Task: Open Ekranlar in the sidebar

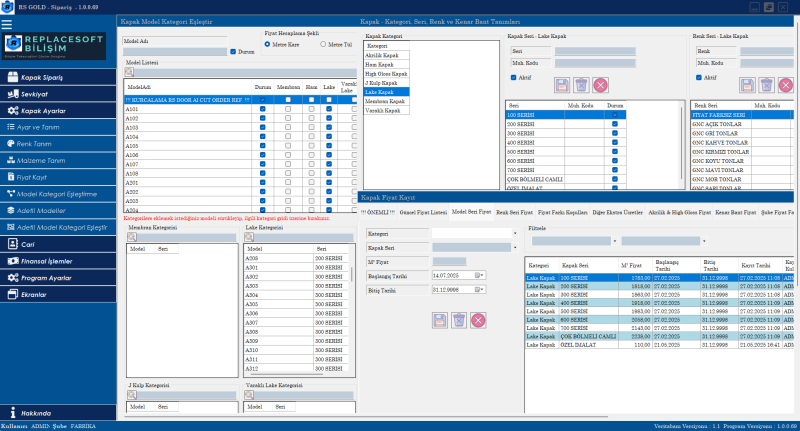Action: click(x=58, y=294)
